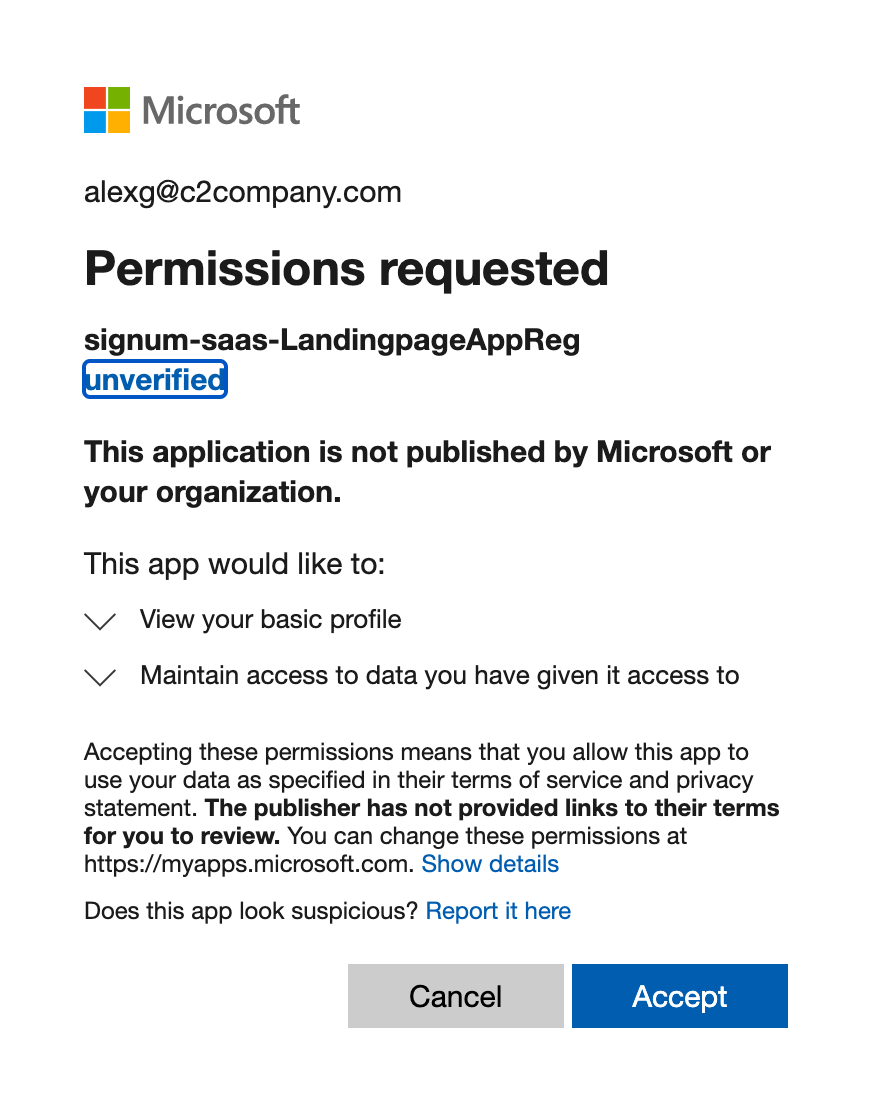Open the unverified publisher link
This screenshot has height=1112, width=874.
click(x=155, y=380)
